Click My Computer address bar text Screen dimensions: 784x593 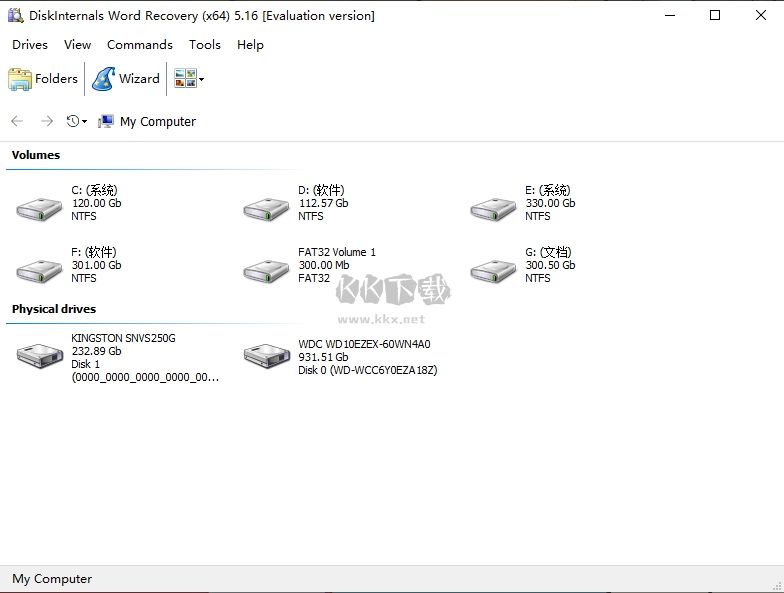pyautogui.click(x=158, y=122)
